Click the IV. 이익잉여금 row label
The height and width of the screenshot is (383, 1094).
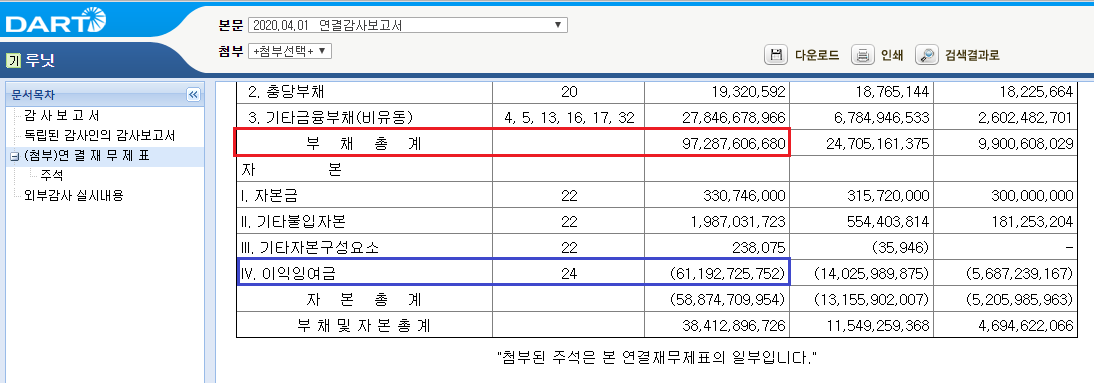tap(287, 274)
